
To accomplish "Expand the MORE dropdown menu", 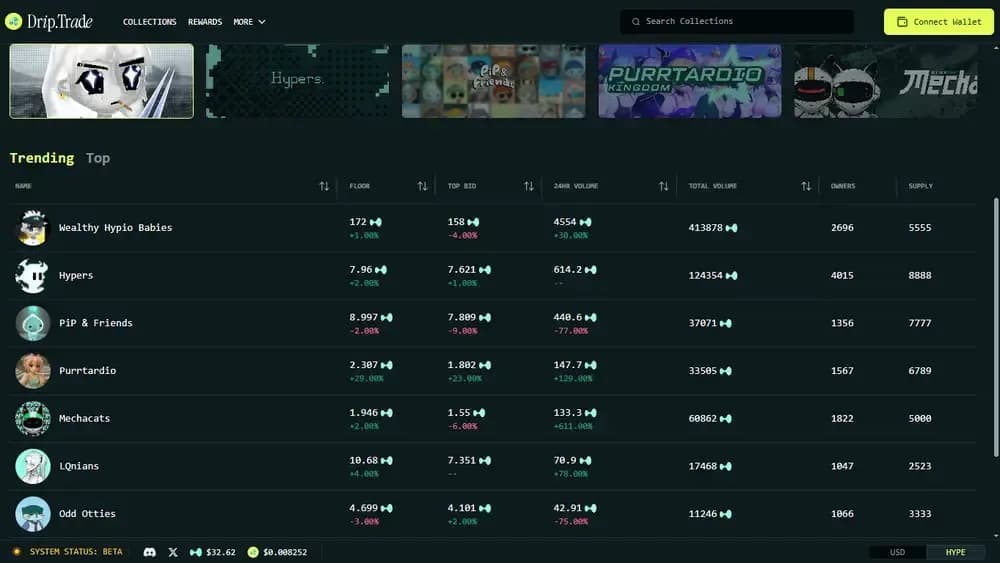I will coord(249,22).
